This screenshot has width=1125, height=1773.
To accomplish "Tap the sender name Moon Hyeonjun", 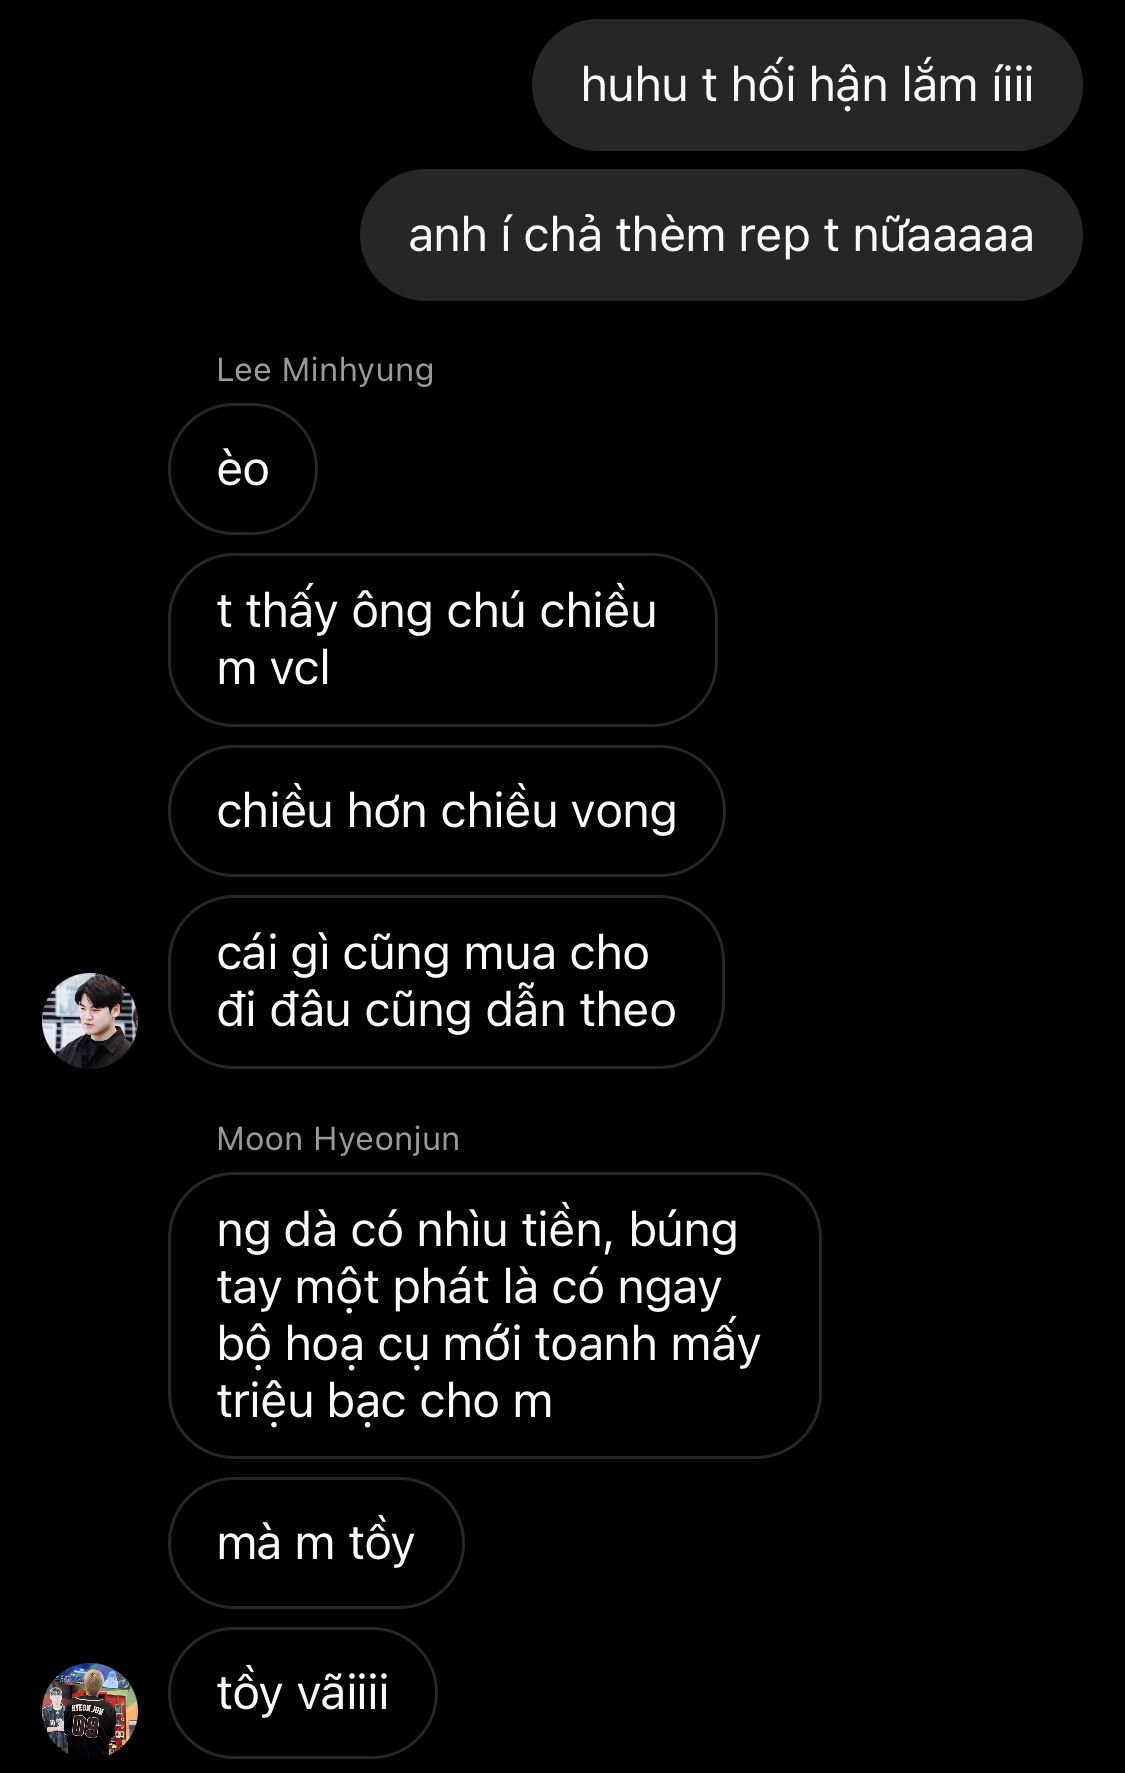I will click(338, 1139).
